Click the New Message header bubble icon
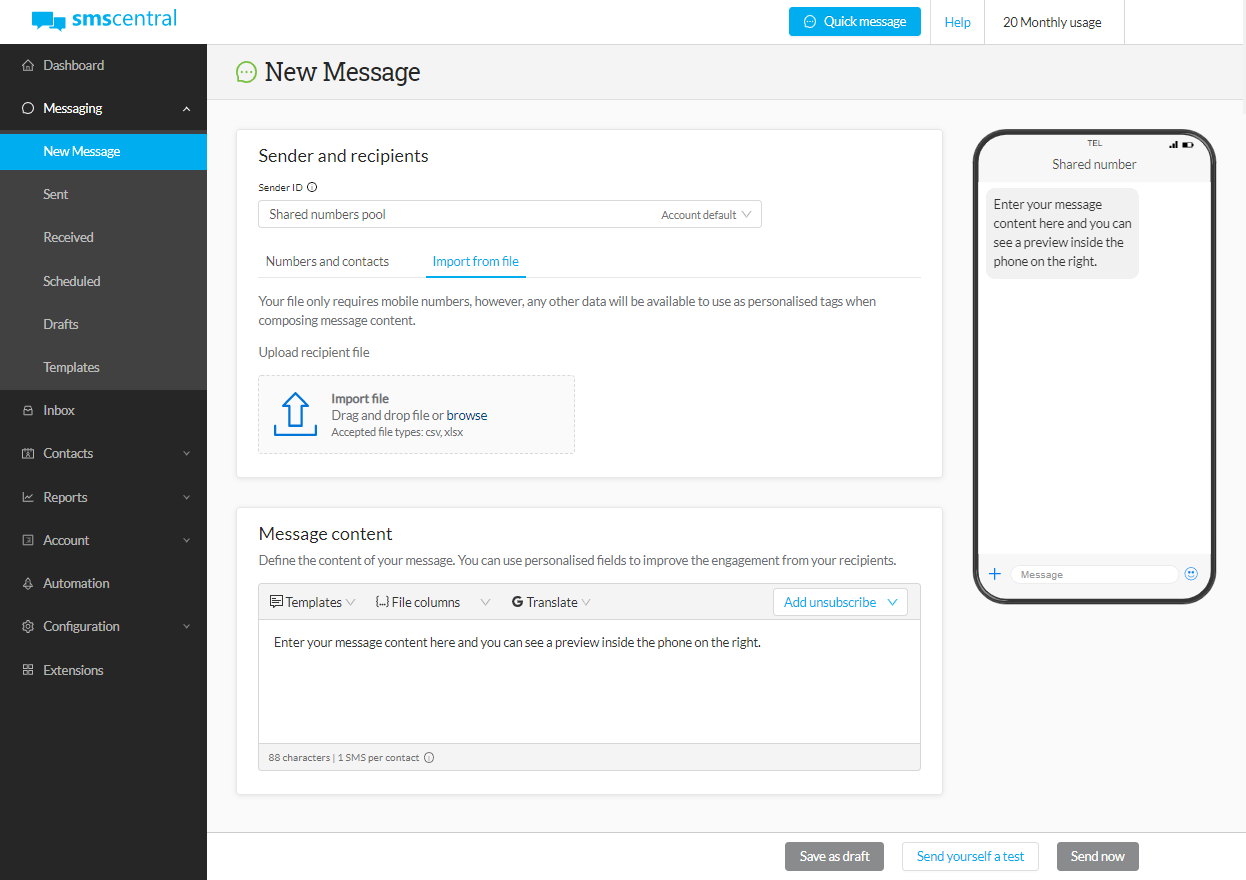 pos(246,72)
